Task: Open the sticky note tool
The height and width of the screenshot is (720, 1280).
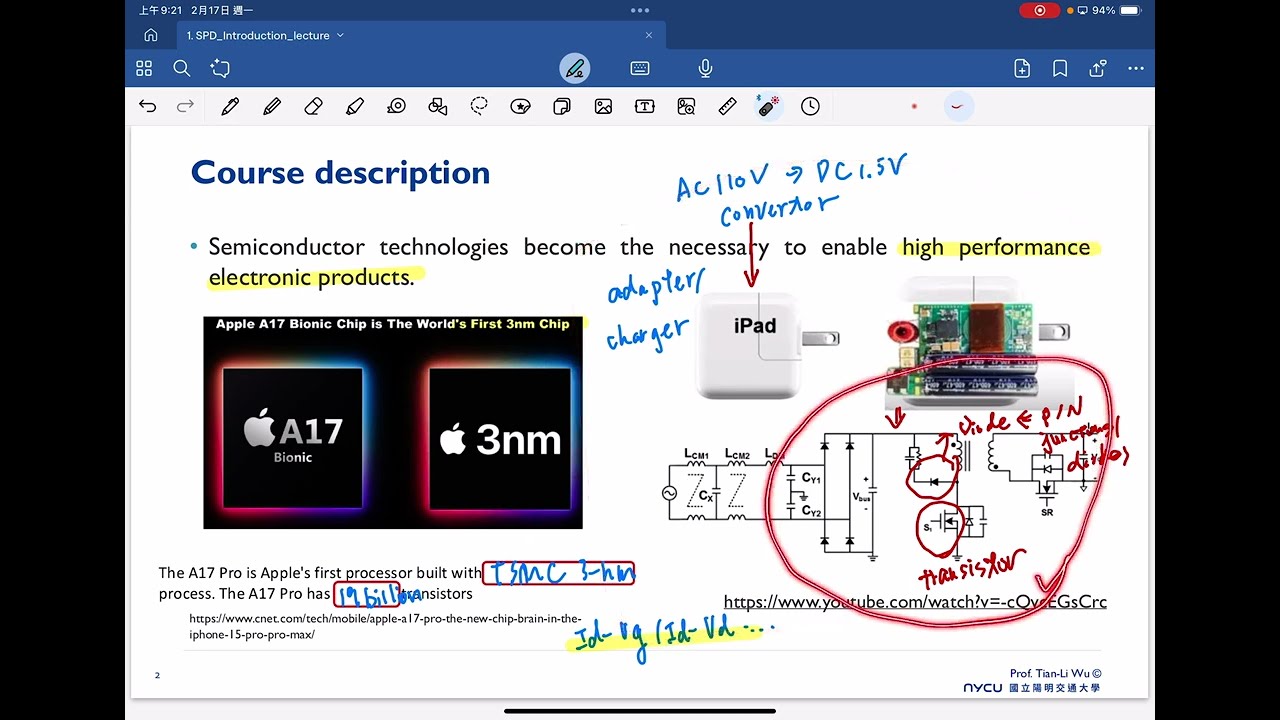Action: tap(561, 106)
